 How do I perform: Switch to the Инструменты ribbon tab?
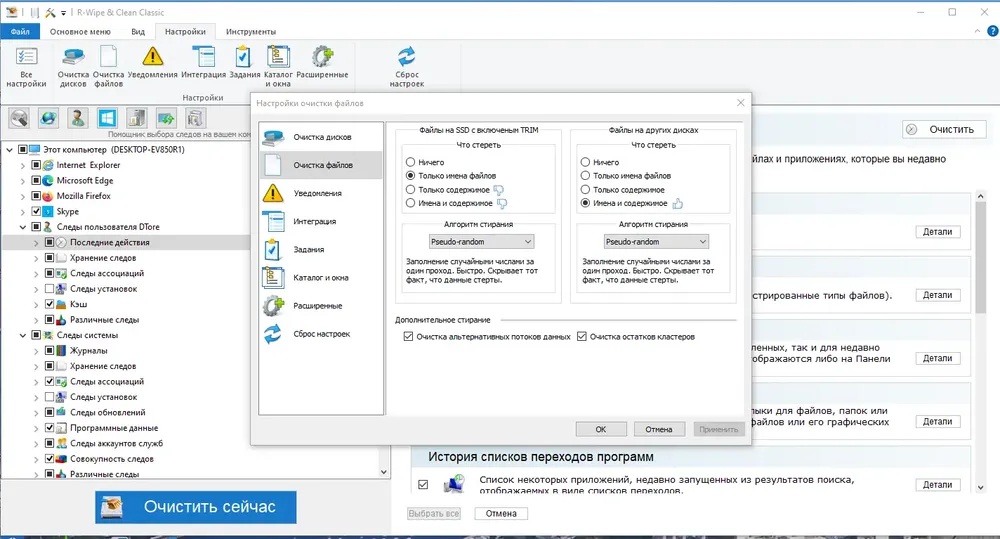(x=251, y=31)
